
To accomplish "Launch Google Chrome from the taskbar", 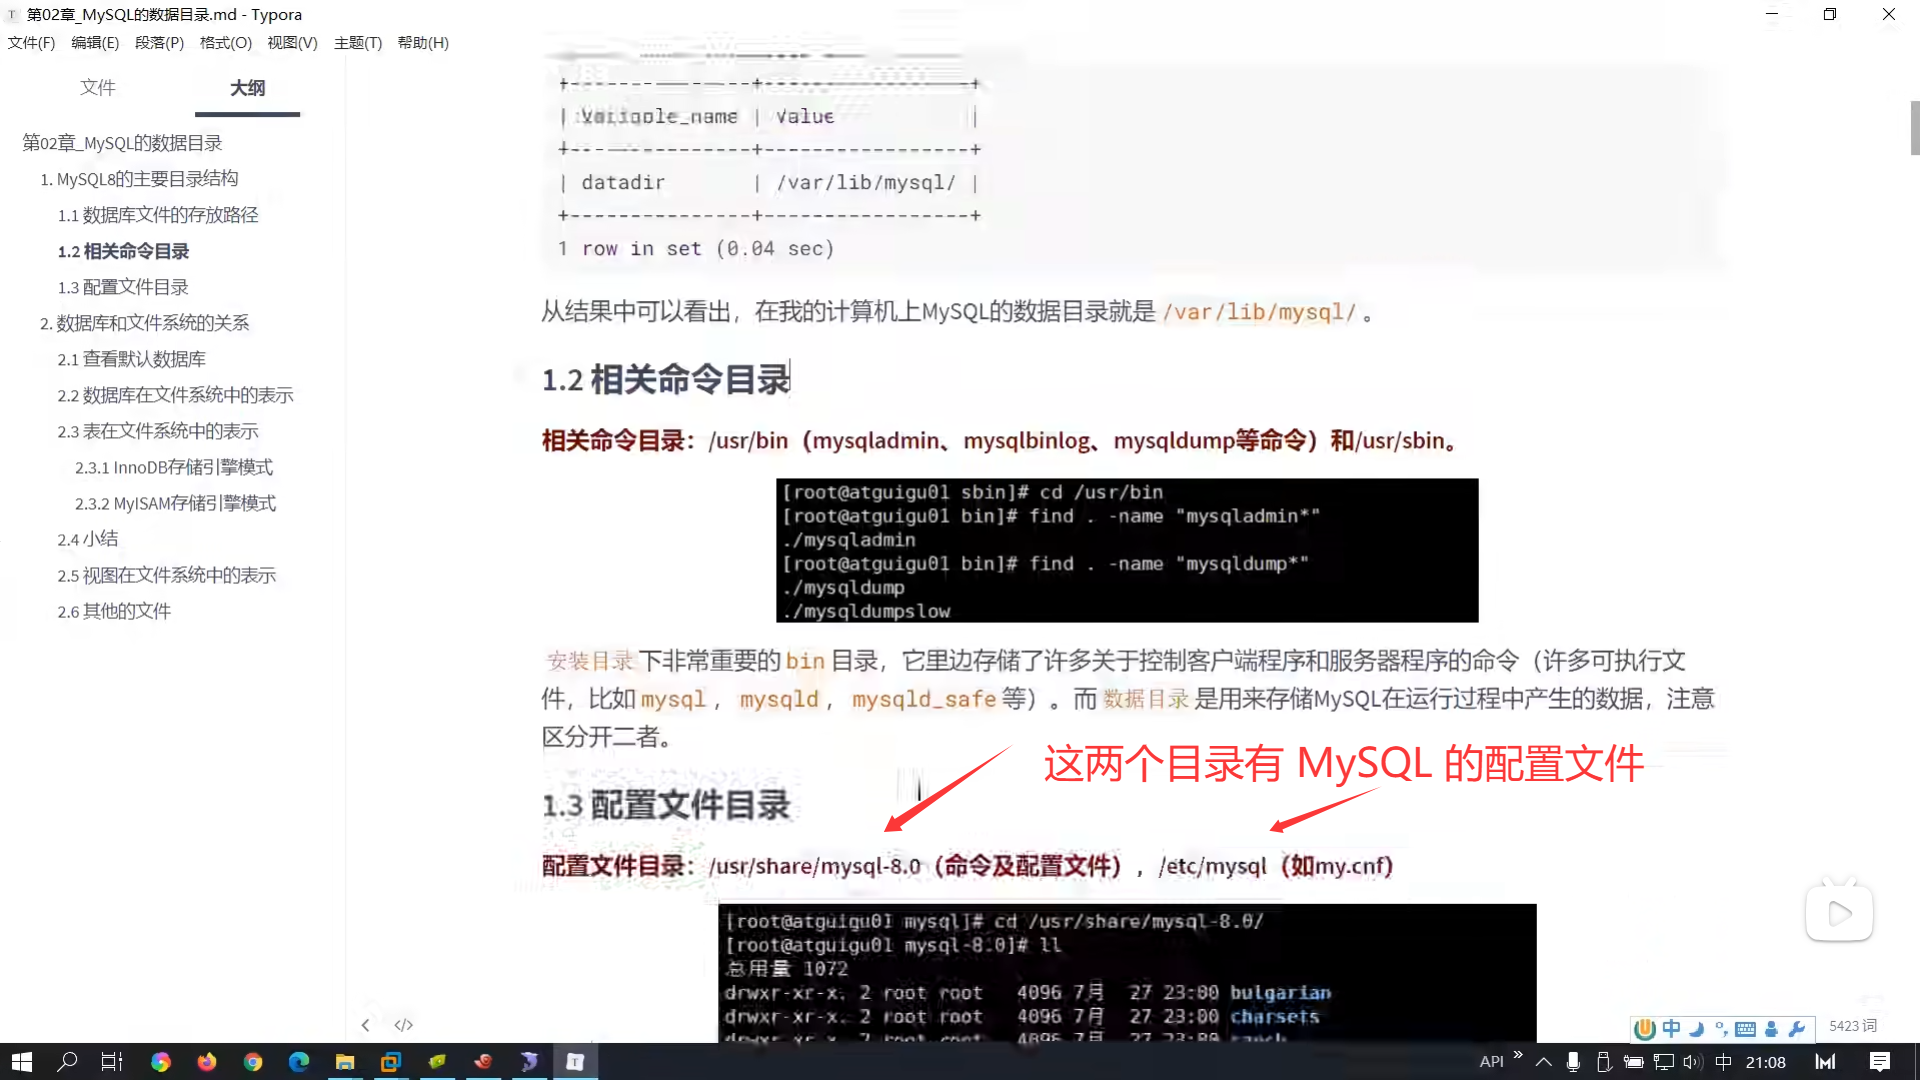I will pos(253,1062).
